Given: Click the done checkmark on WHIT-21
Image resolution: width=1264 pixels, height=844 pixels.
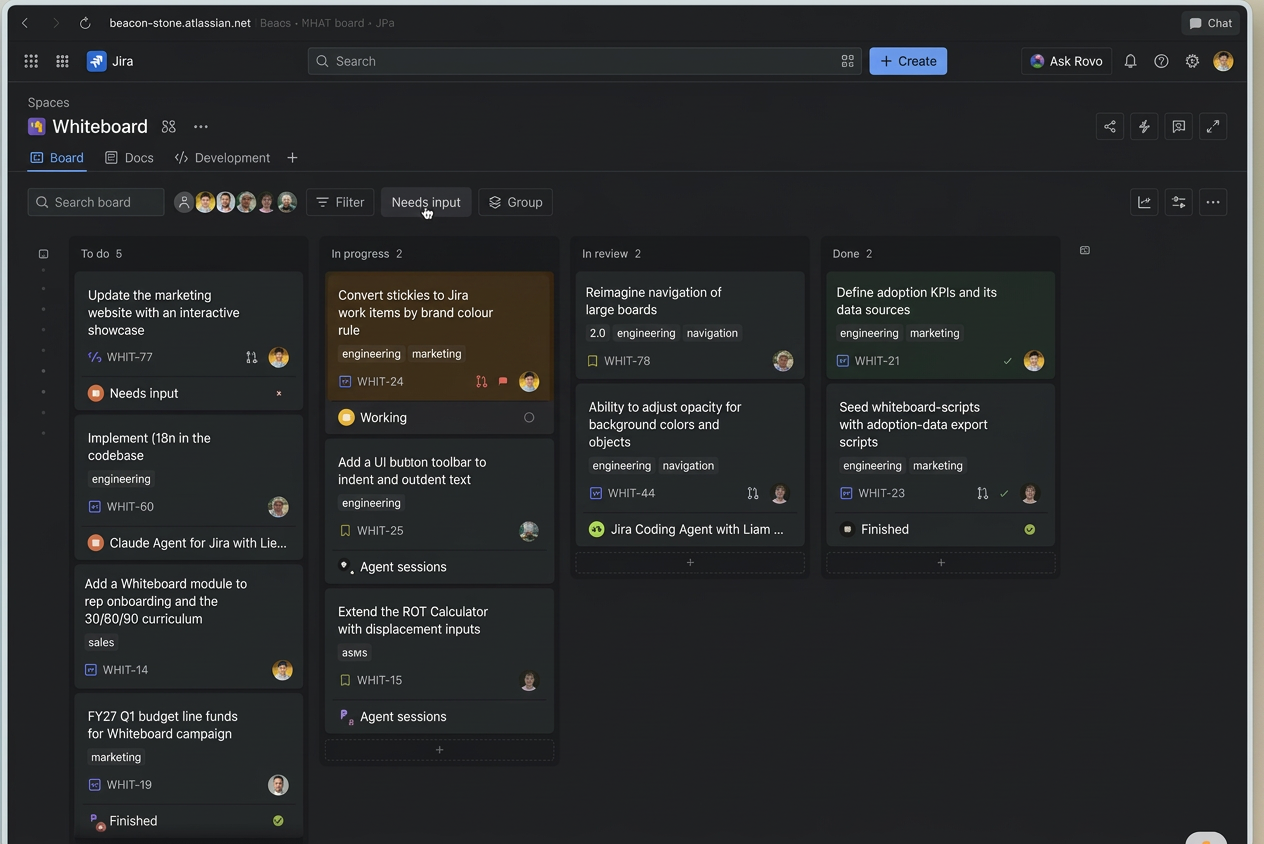Looking at the screenshot, I should (1007, 361).
